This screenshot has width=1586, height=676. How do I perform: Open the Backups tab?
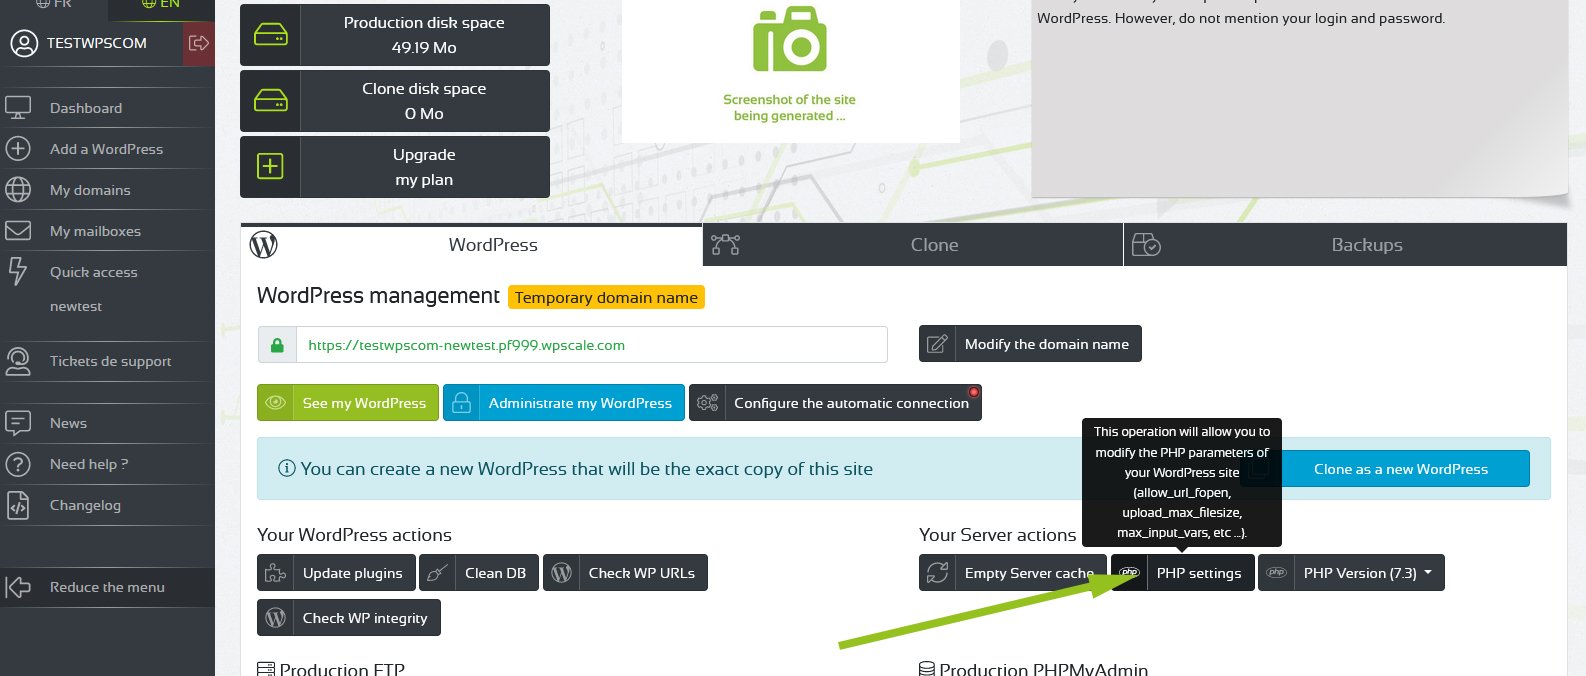point(1365,245)
